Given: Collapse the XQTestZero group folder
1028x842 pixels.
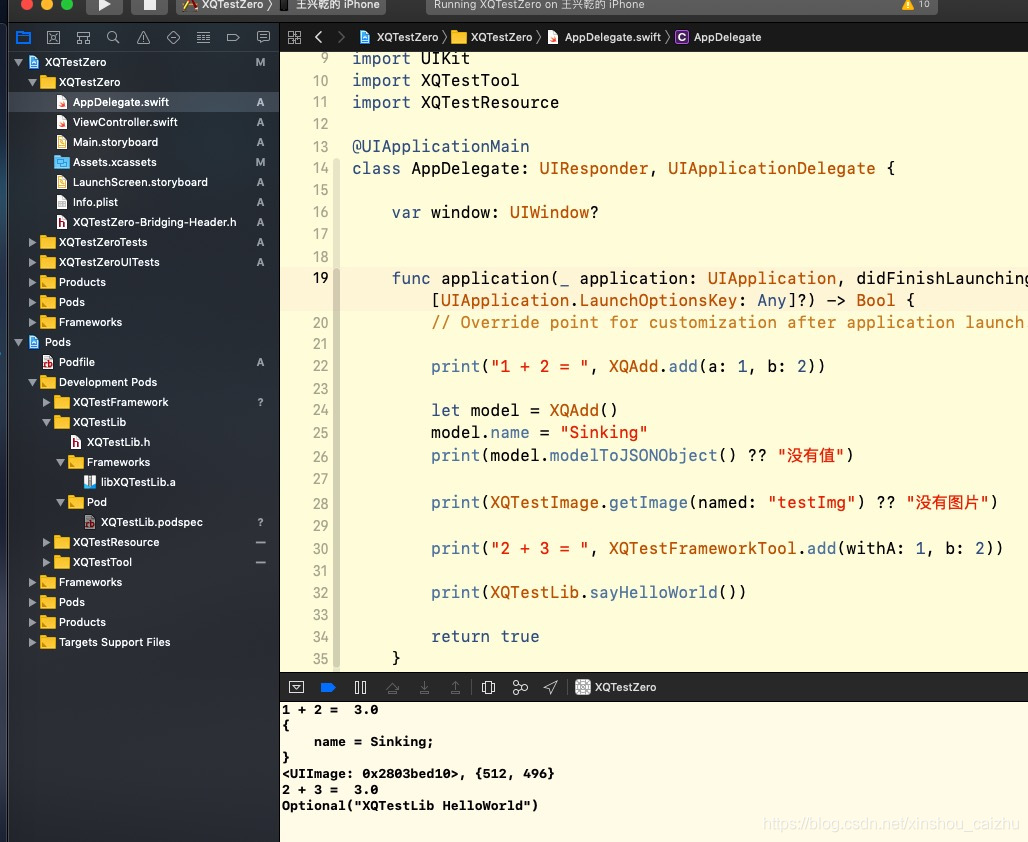Looking at the screenshot, I should [32, 83].
